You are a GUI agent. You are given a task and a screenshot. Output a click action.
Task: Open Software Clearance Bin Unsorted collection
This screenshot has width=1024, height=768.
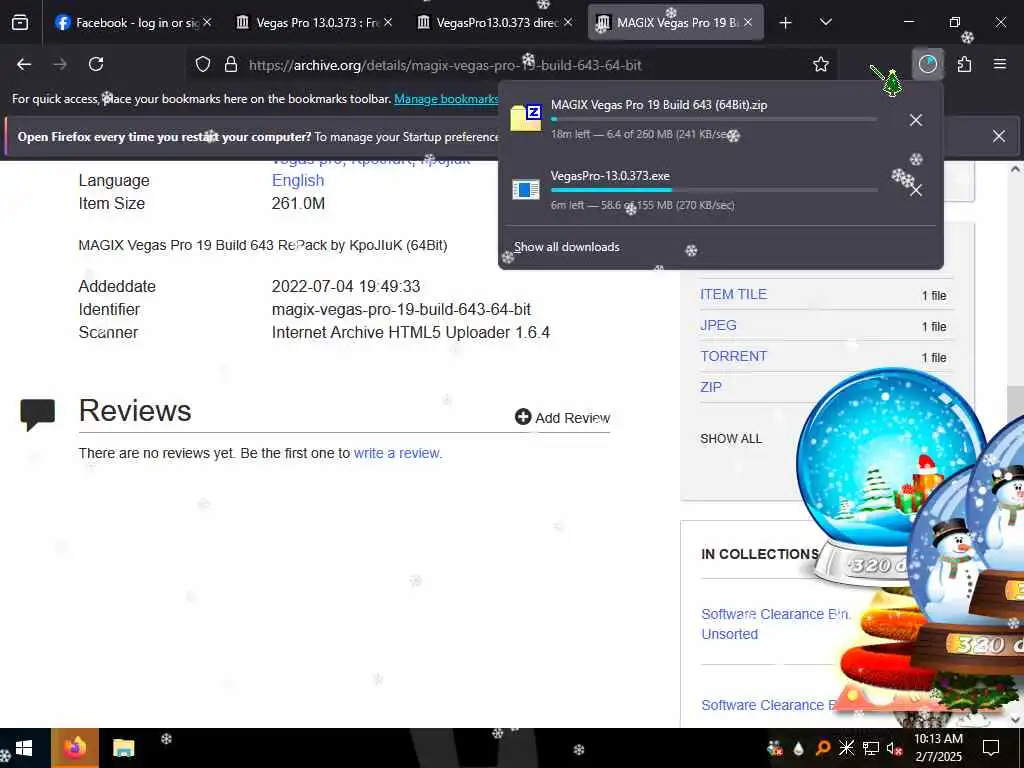click(x=775, y=624)
